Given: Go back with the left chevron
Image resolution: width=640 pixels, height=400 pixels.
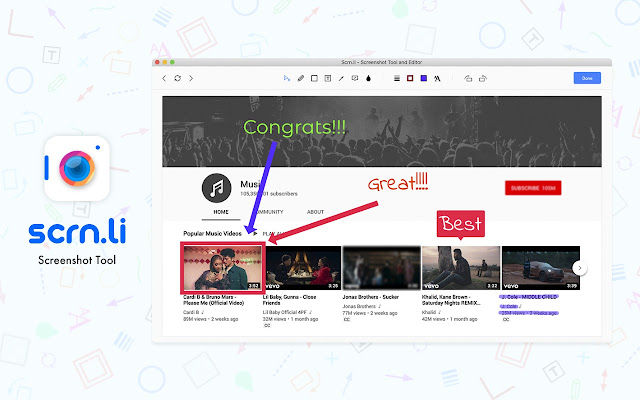Looking at the screenshot, I should [x=164, y=78].
